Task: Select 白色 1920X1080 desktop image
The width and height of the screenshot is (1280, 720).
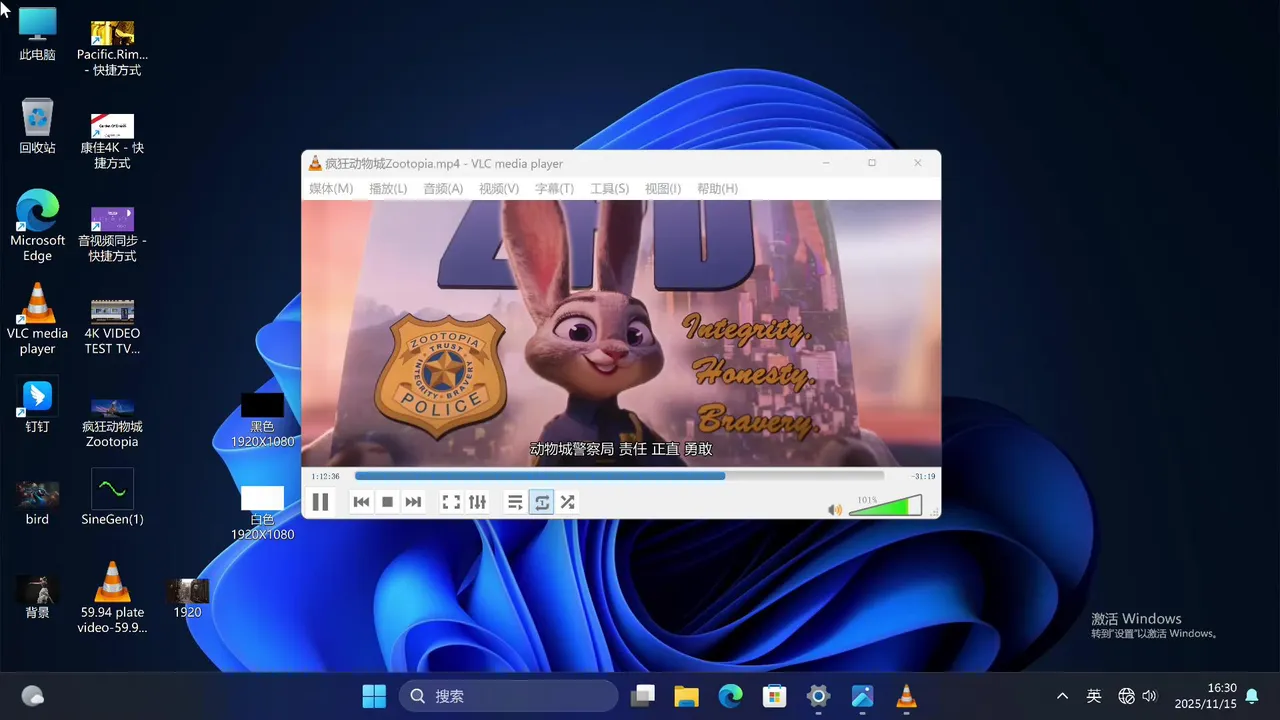Action: pos(262,513)
